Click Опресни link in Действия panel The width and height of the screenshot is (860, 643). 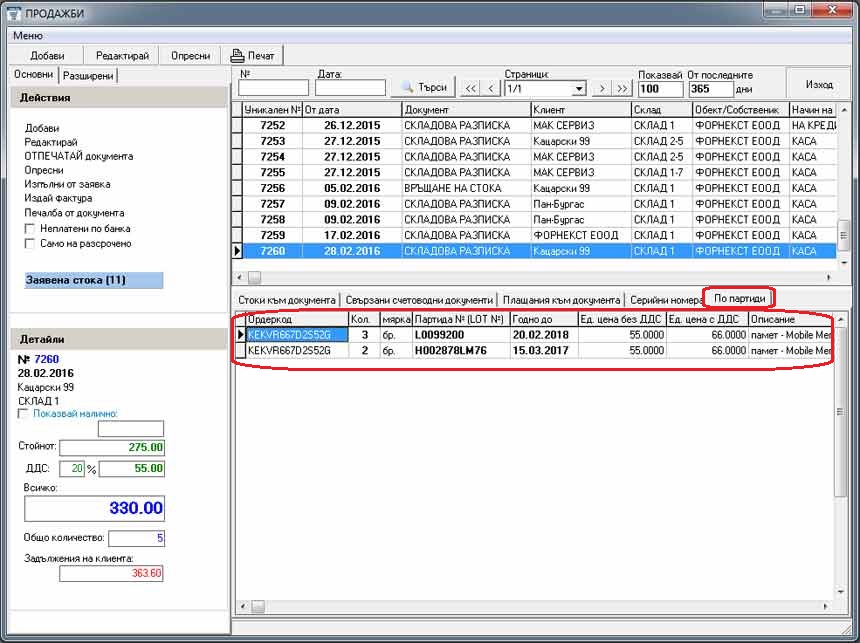pos(44,170)
